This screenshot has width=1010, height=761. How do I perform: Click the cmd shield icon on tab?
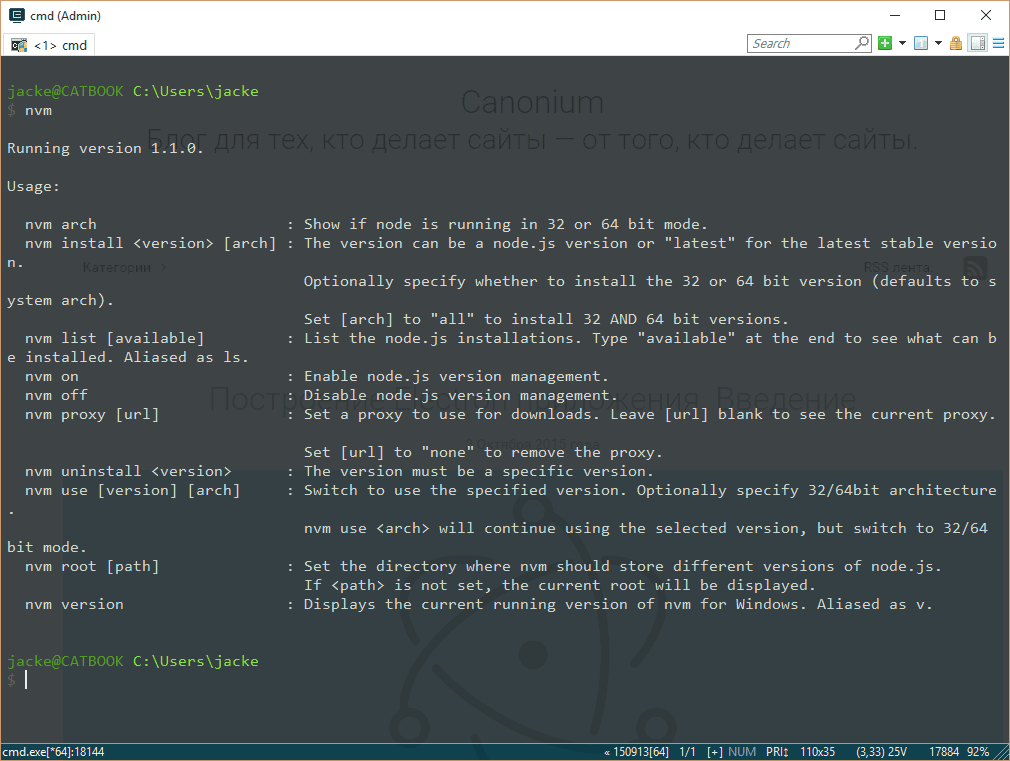(19, 45)
